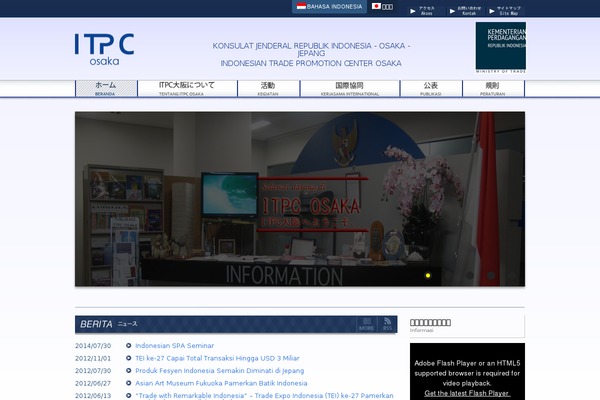Open the Tentang ITPC Osaka menu

coord(187,88)
